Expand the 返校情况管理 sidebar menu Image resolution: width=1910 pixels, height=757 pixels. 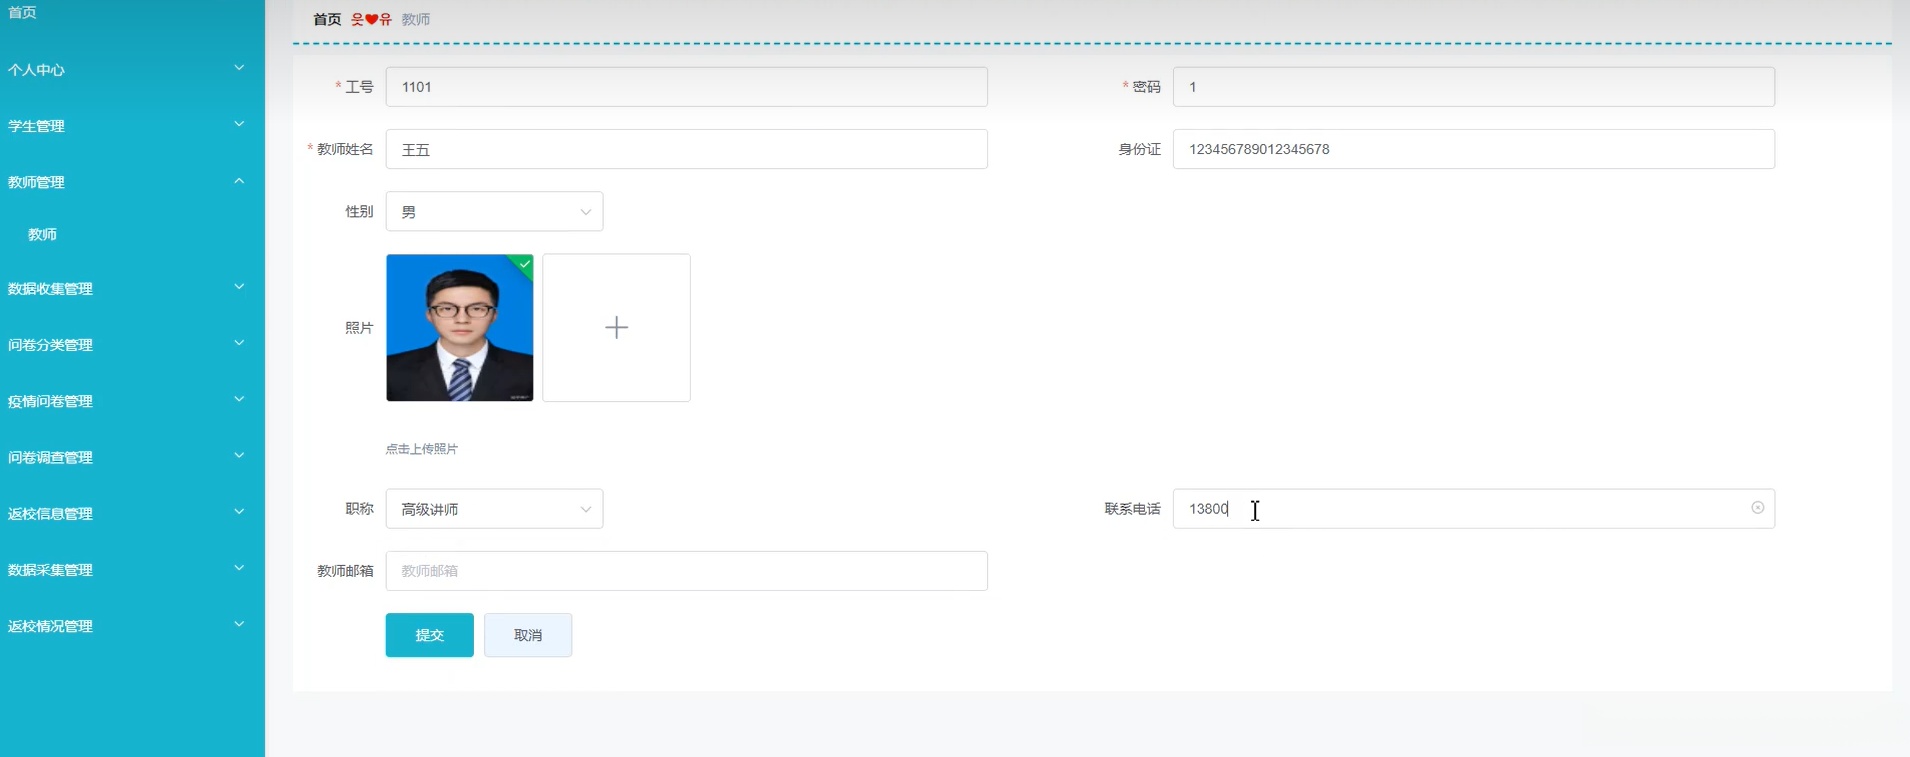pyautogui.click(x=132, y=625)
